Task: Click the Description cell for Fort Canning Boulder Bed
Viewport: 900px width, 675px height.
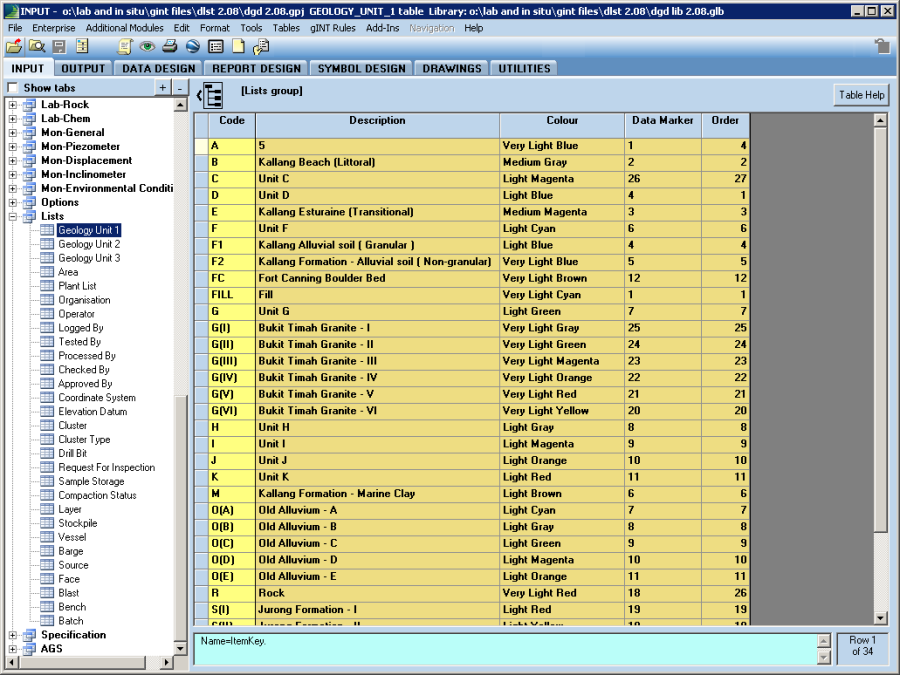Action: 377,278
